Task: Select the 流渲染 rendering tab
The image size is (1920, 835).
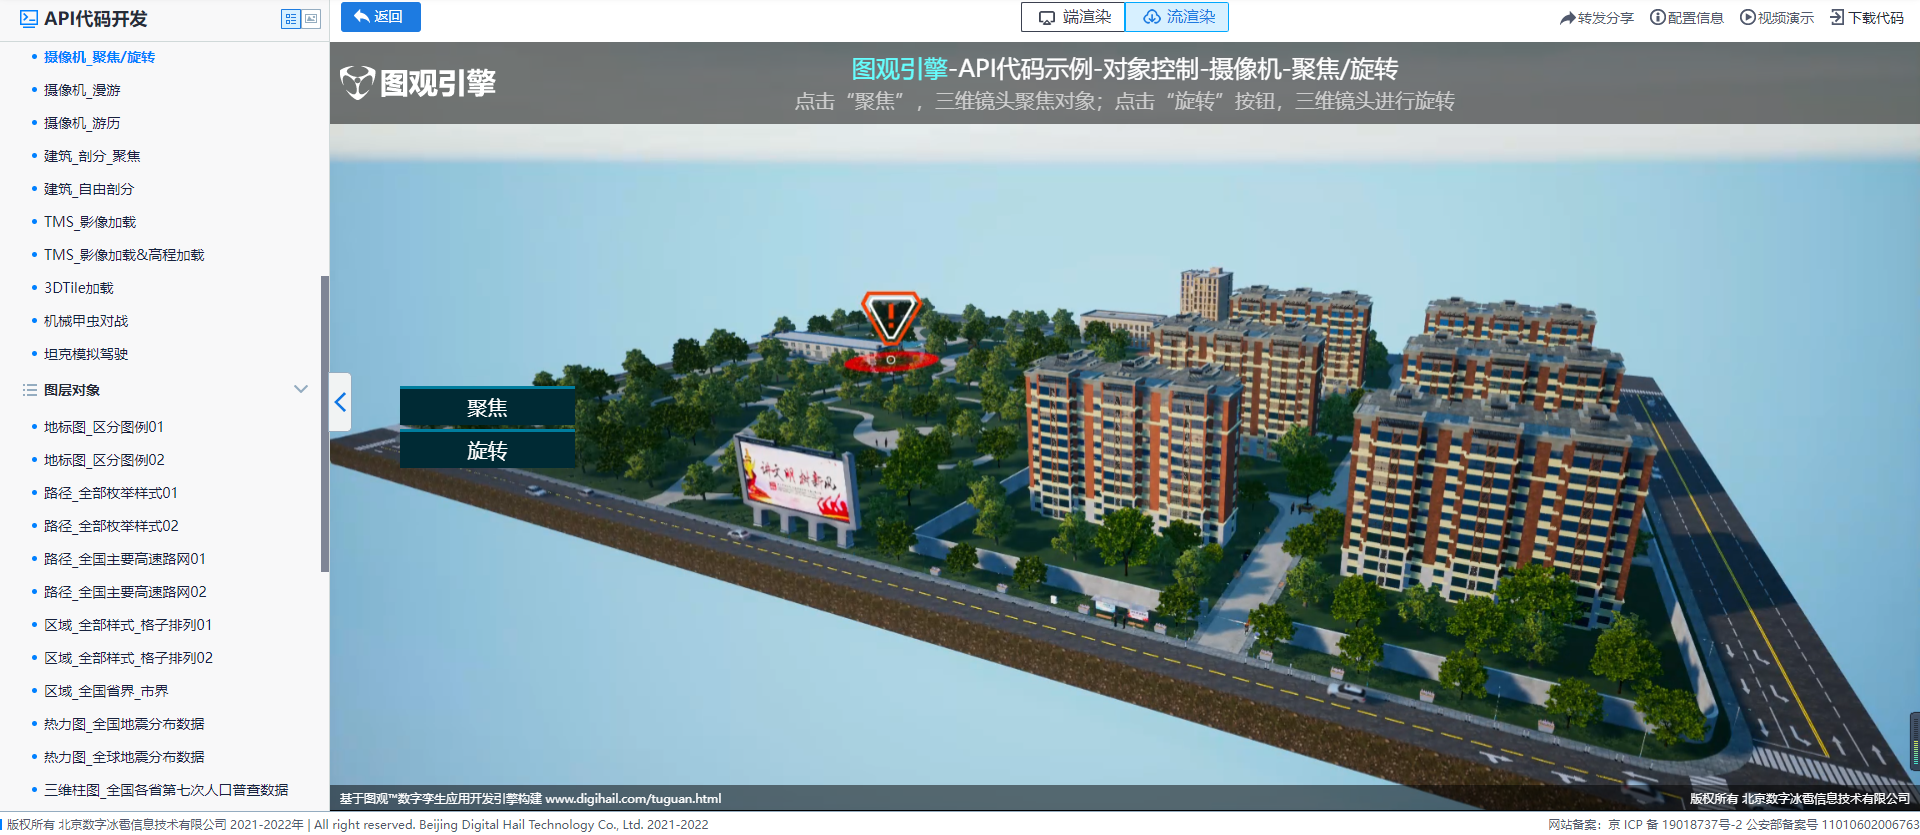Action: tap(1177, 17)
